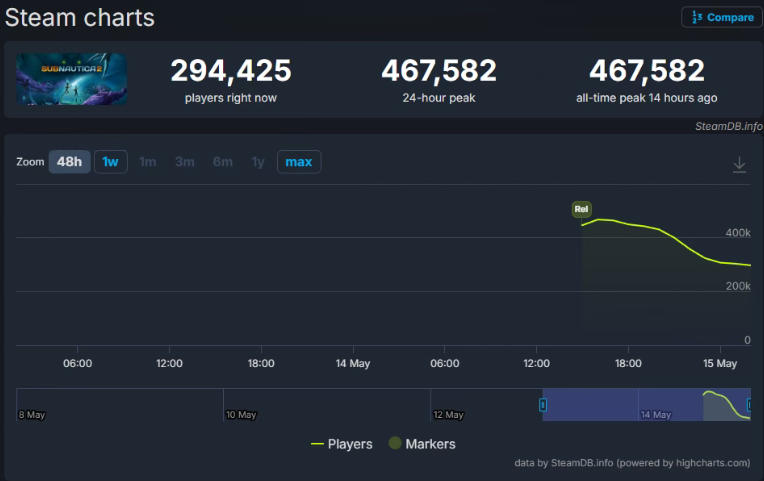Choose the 3m zoom range
The width and height of the screenshot is (764, 481).
(x=185, y=162)
